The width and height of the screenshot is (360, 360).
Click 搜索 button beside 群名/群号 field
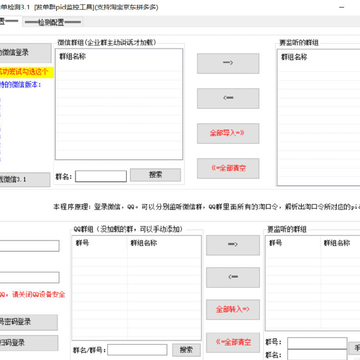(186, 350)
